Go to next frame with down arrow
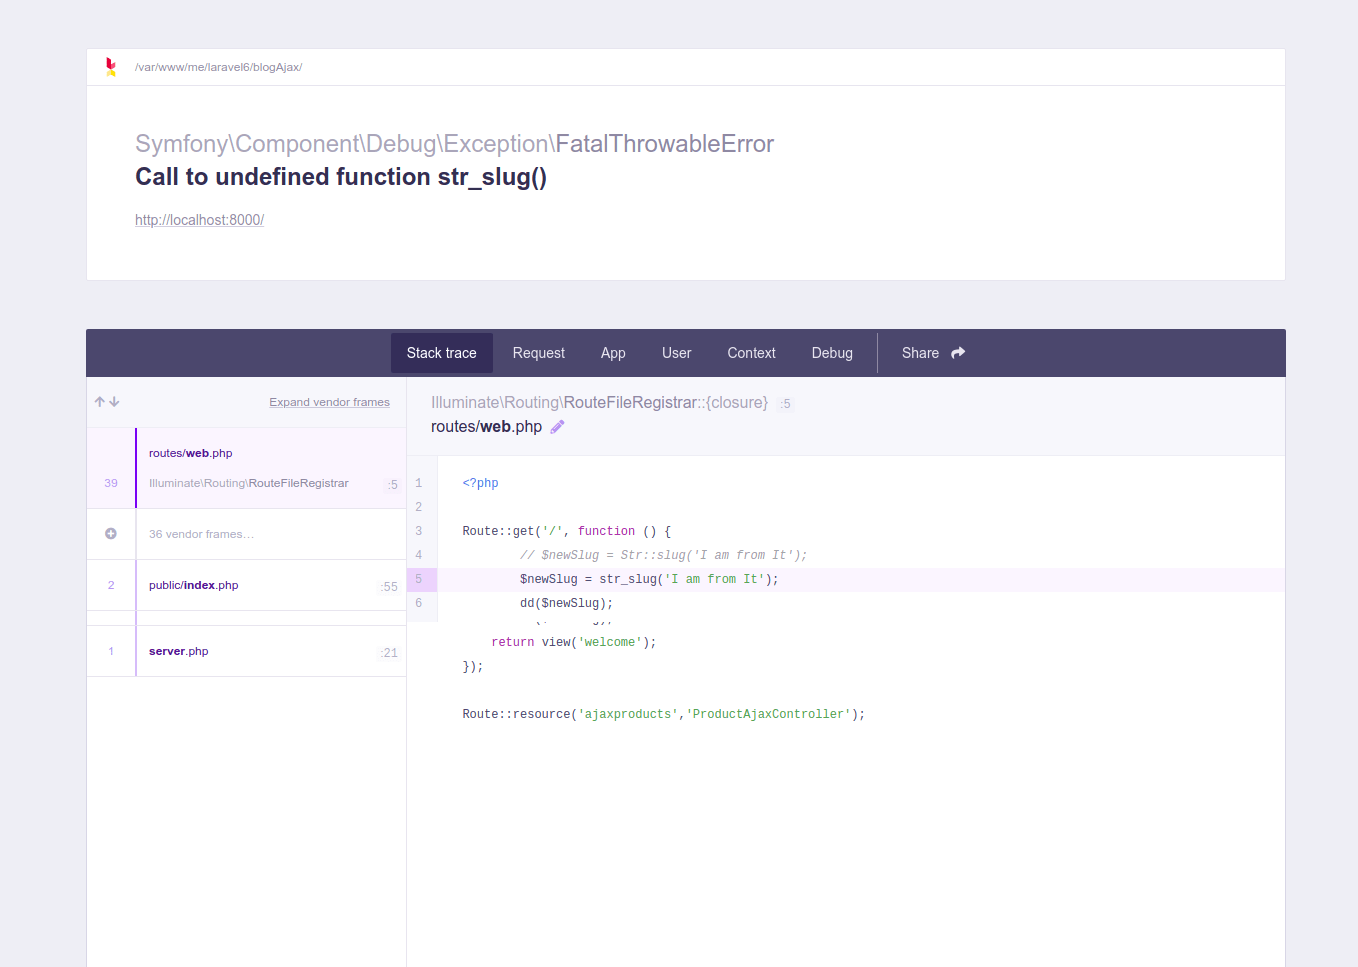Screen dimensions: 1358x967 [115, 402]
